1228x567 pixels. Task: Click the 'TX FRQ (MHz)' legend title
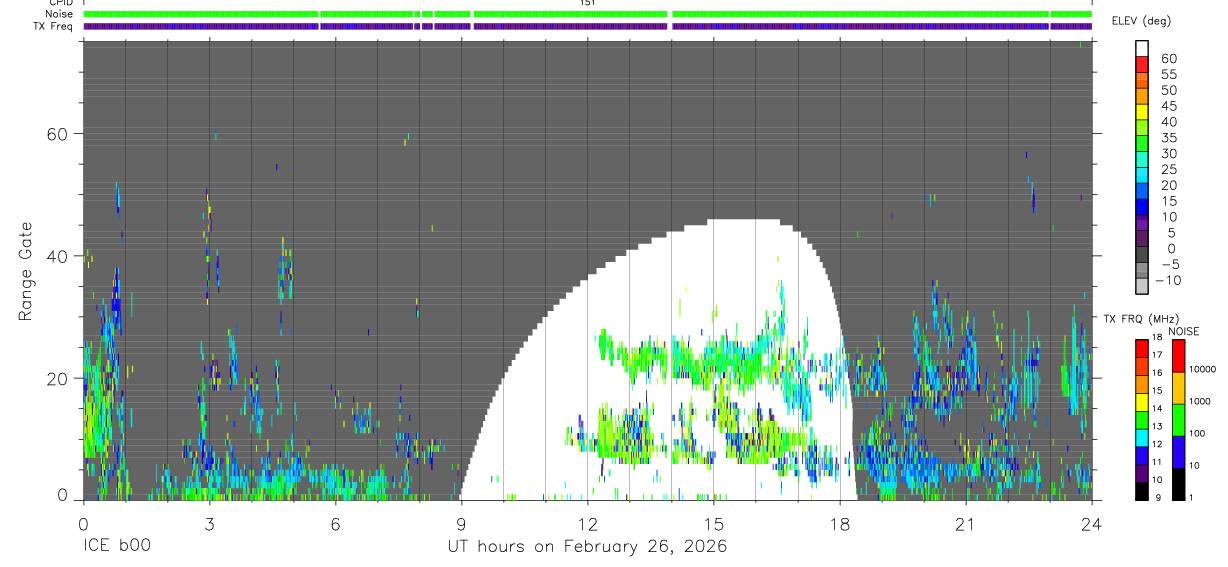coord(1140,319)
